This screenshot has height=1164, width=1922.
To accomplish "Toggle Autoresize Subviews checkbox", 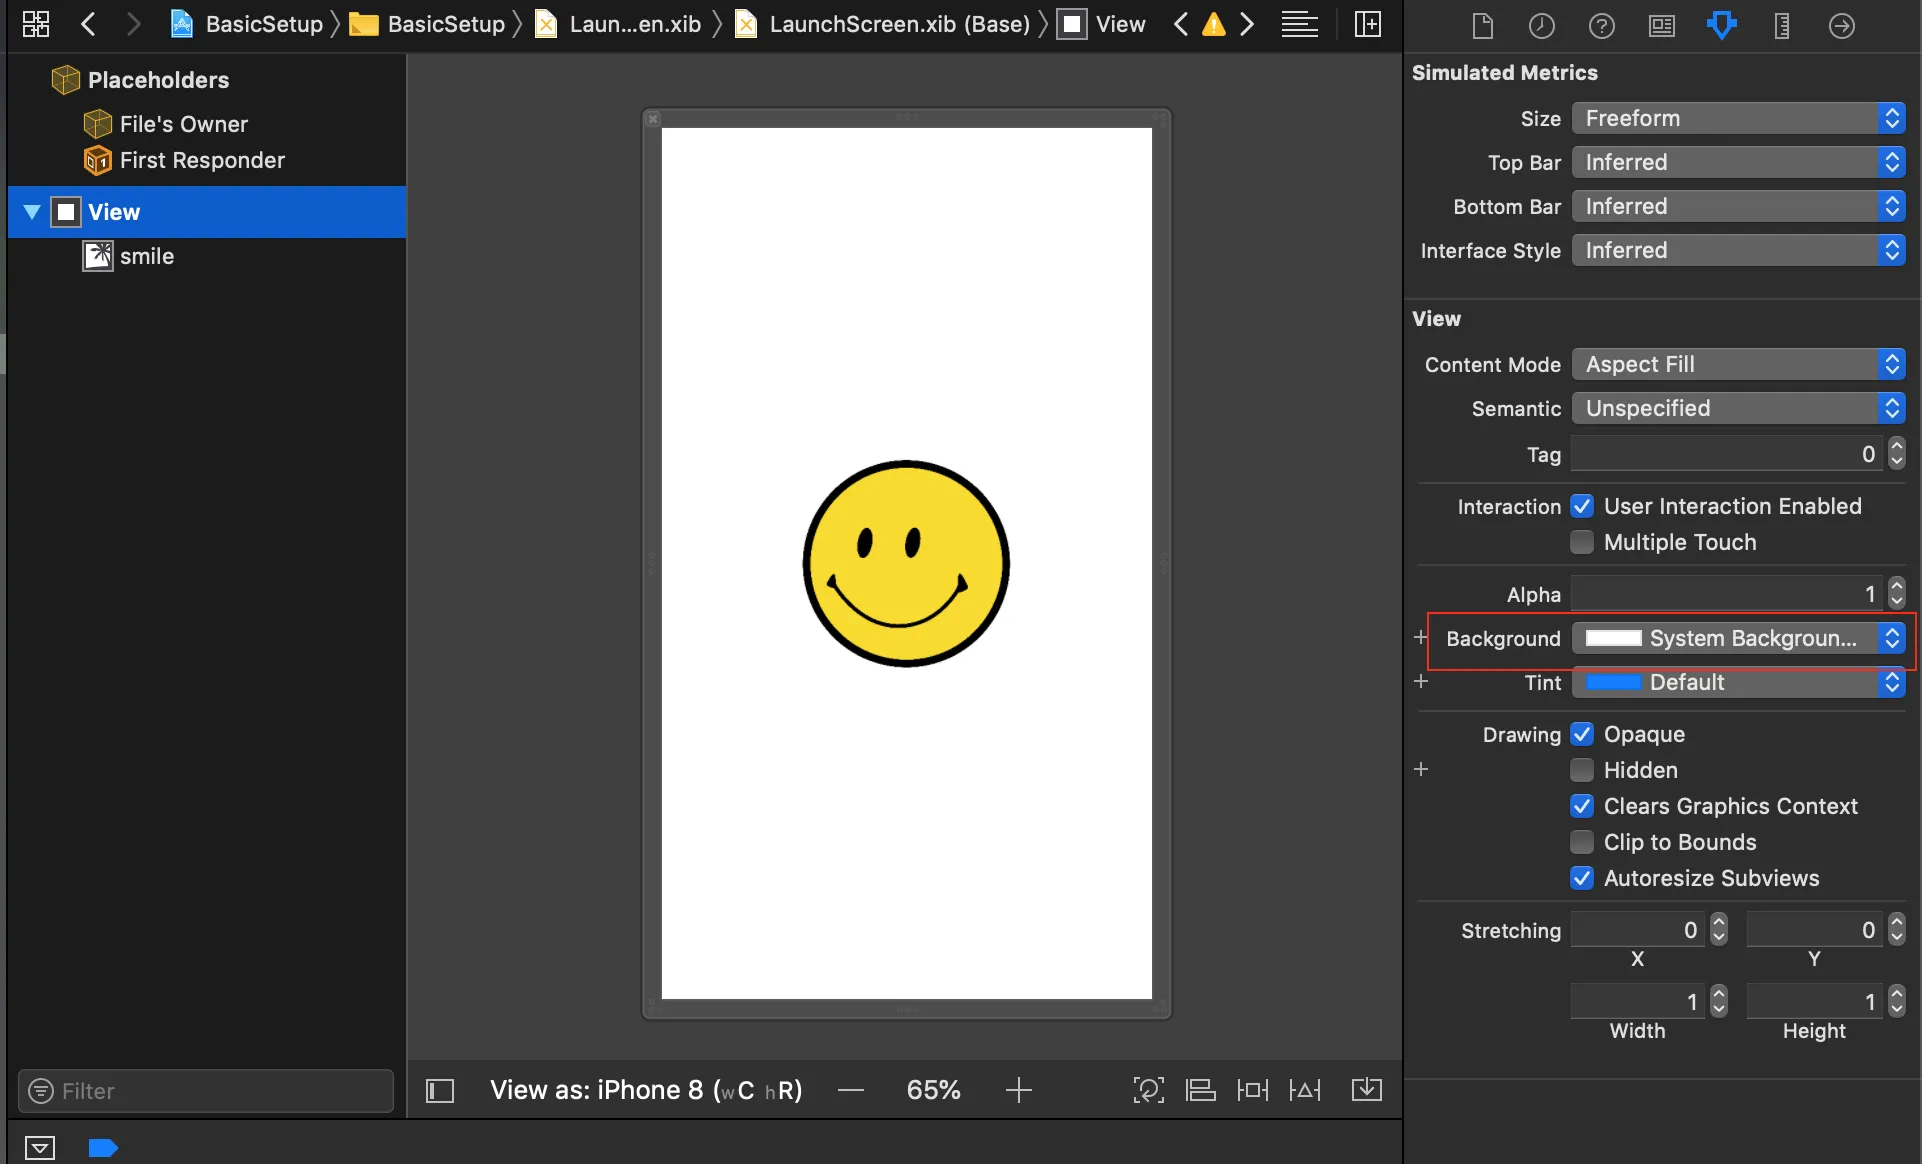I will (1582, 878).
